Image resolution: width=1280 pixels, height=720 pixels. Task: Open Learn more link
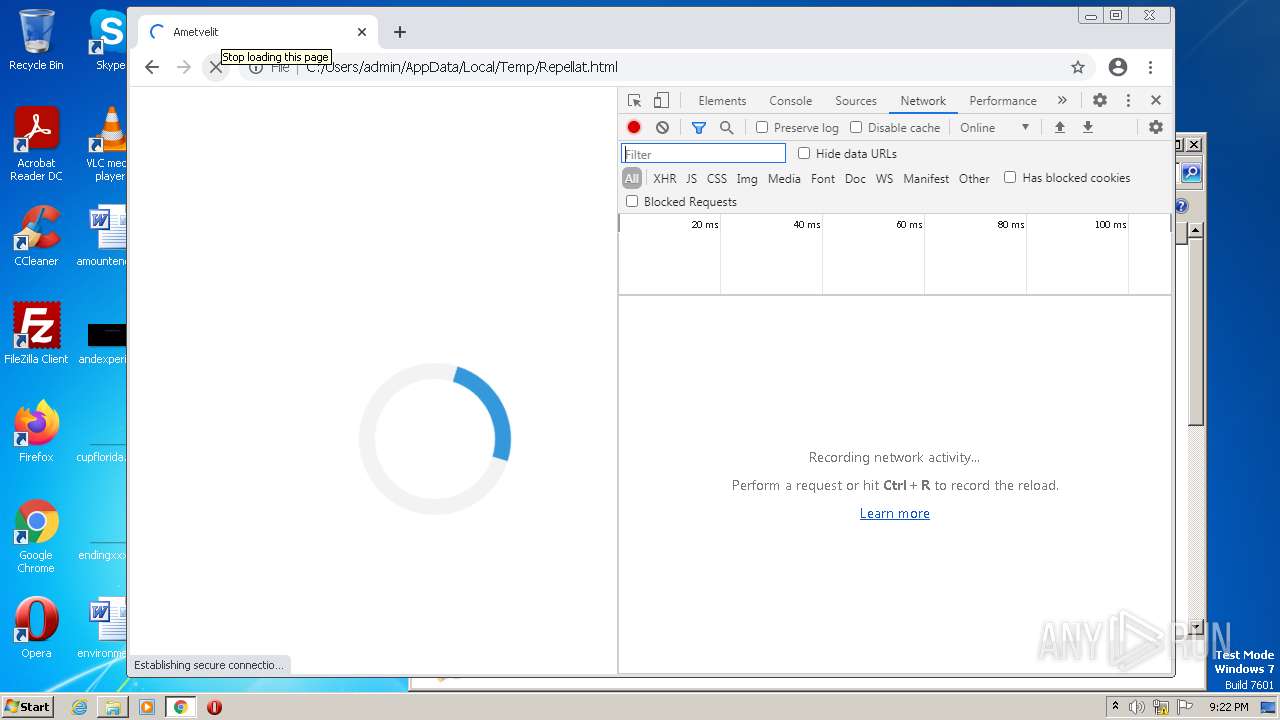tap(895, 513)
